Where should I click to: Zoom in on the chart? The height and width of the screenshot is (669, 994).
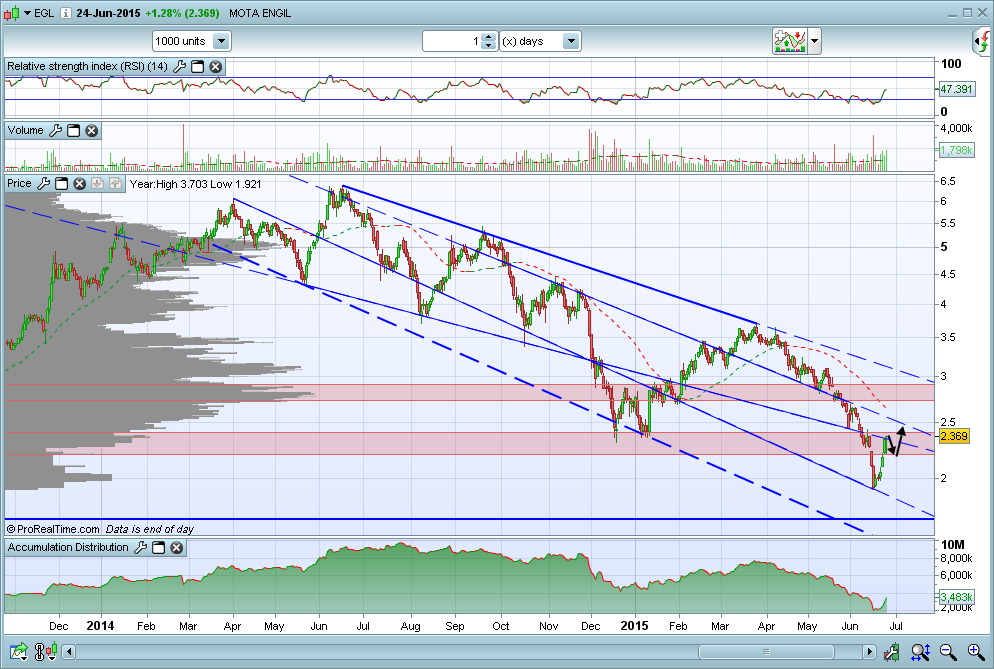[x=976, y=651]
